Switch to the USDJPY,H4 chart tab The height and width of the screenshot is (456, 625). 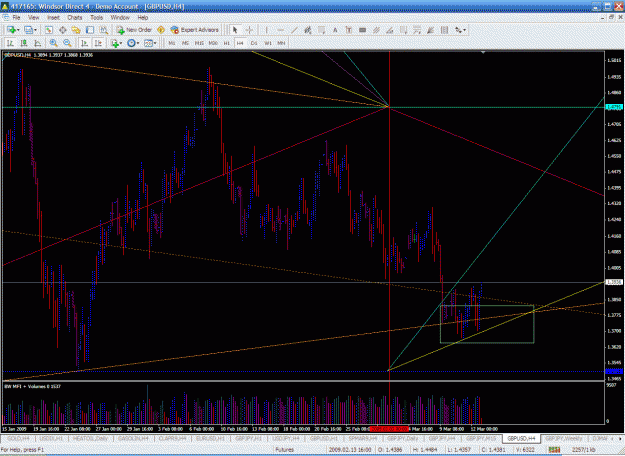[x=286, y=438]
